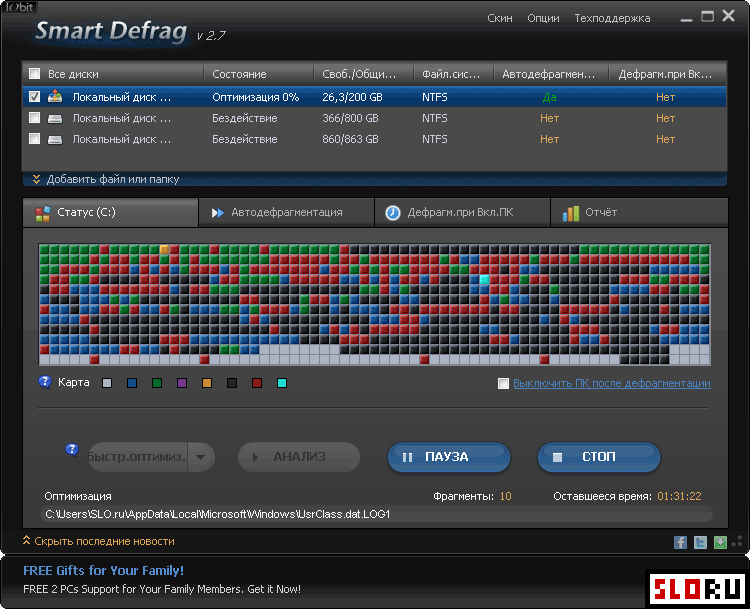Click the light gray legend swatch
This screenshot has height=609, width=750.
[x=107, y=383]
